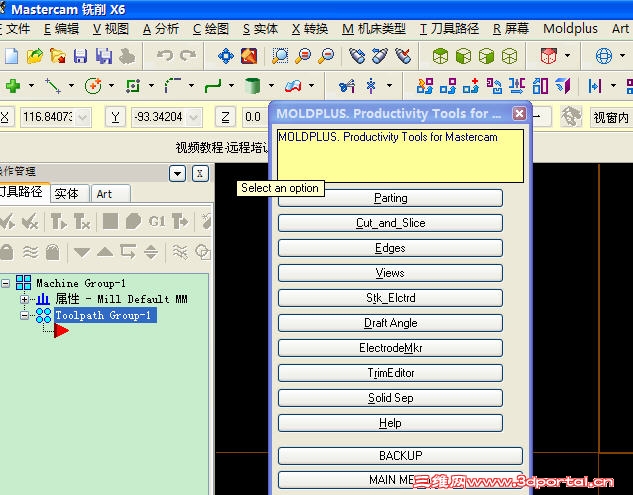
Task: Click the Select all operations checkmark icon
Action: 7,221
